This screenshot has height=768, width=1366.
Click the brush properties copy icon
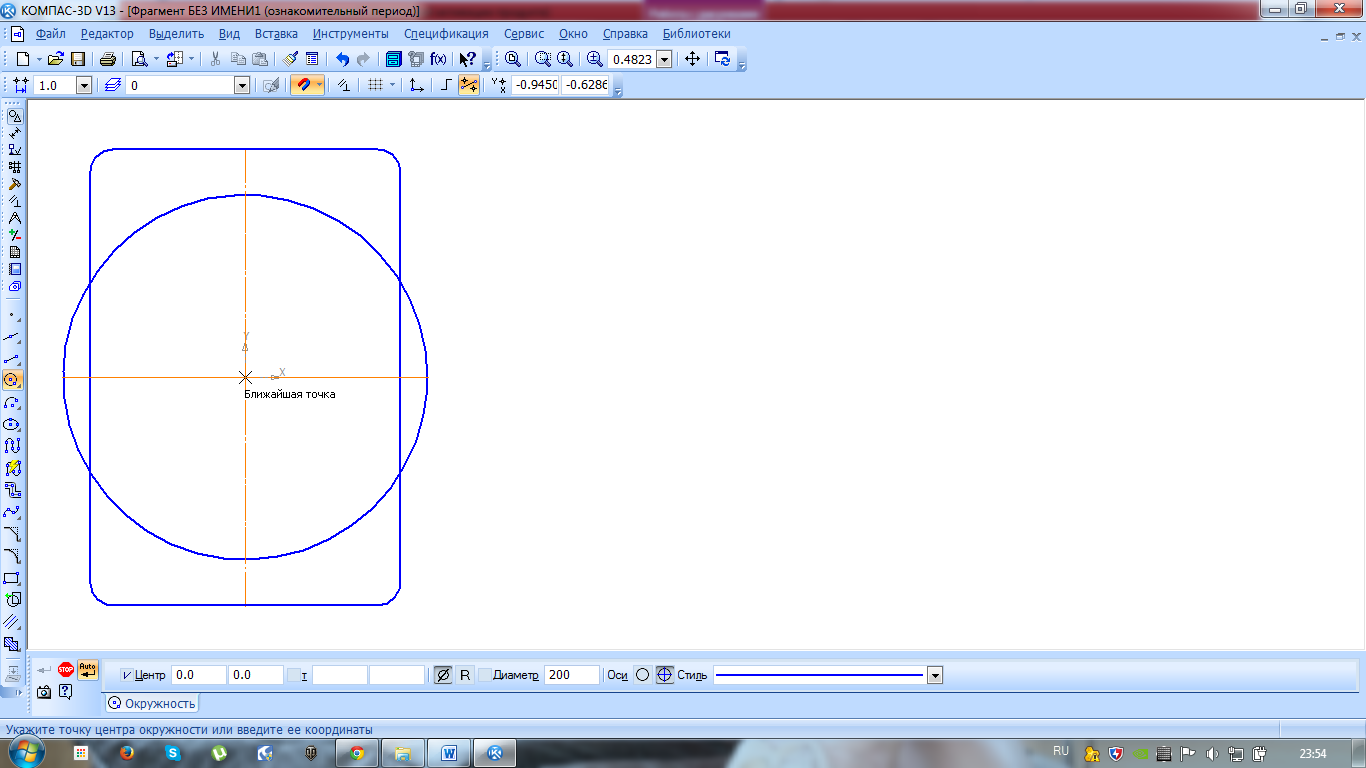pyautogui.click(x=290, y=59)
